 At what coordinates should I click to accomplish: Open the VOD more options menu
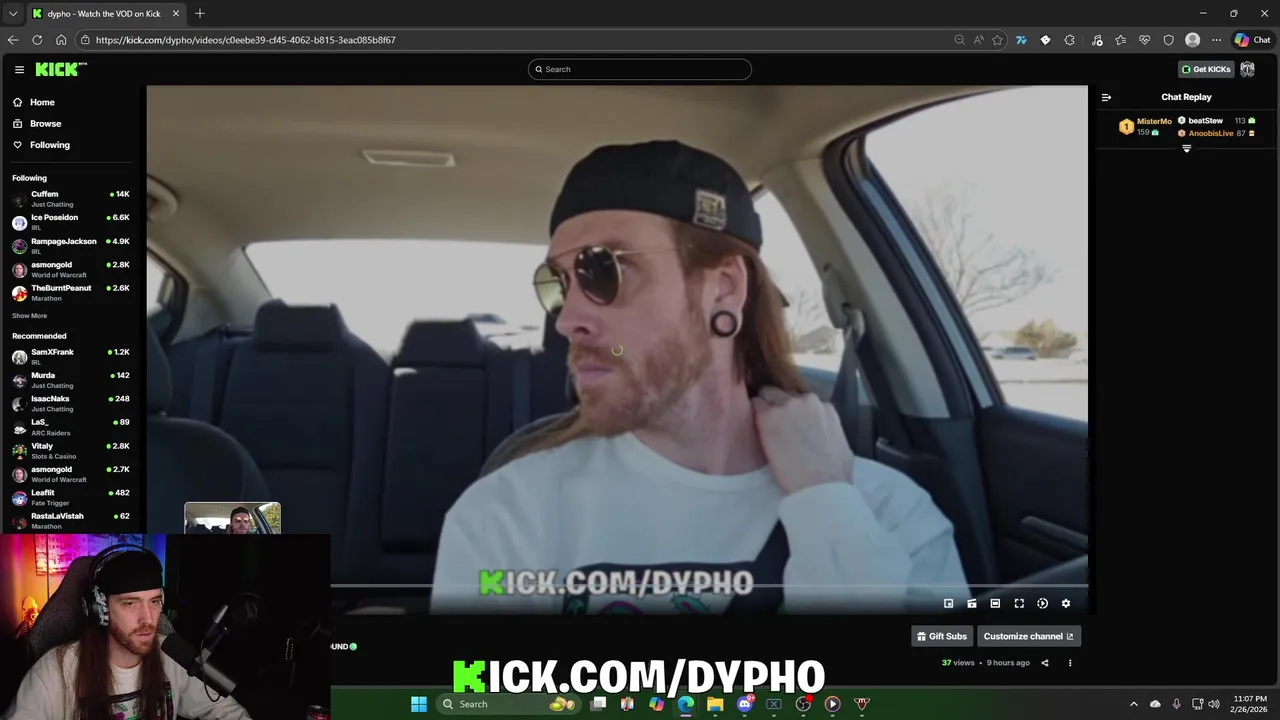click(x=1070, y=663)
